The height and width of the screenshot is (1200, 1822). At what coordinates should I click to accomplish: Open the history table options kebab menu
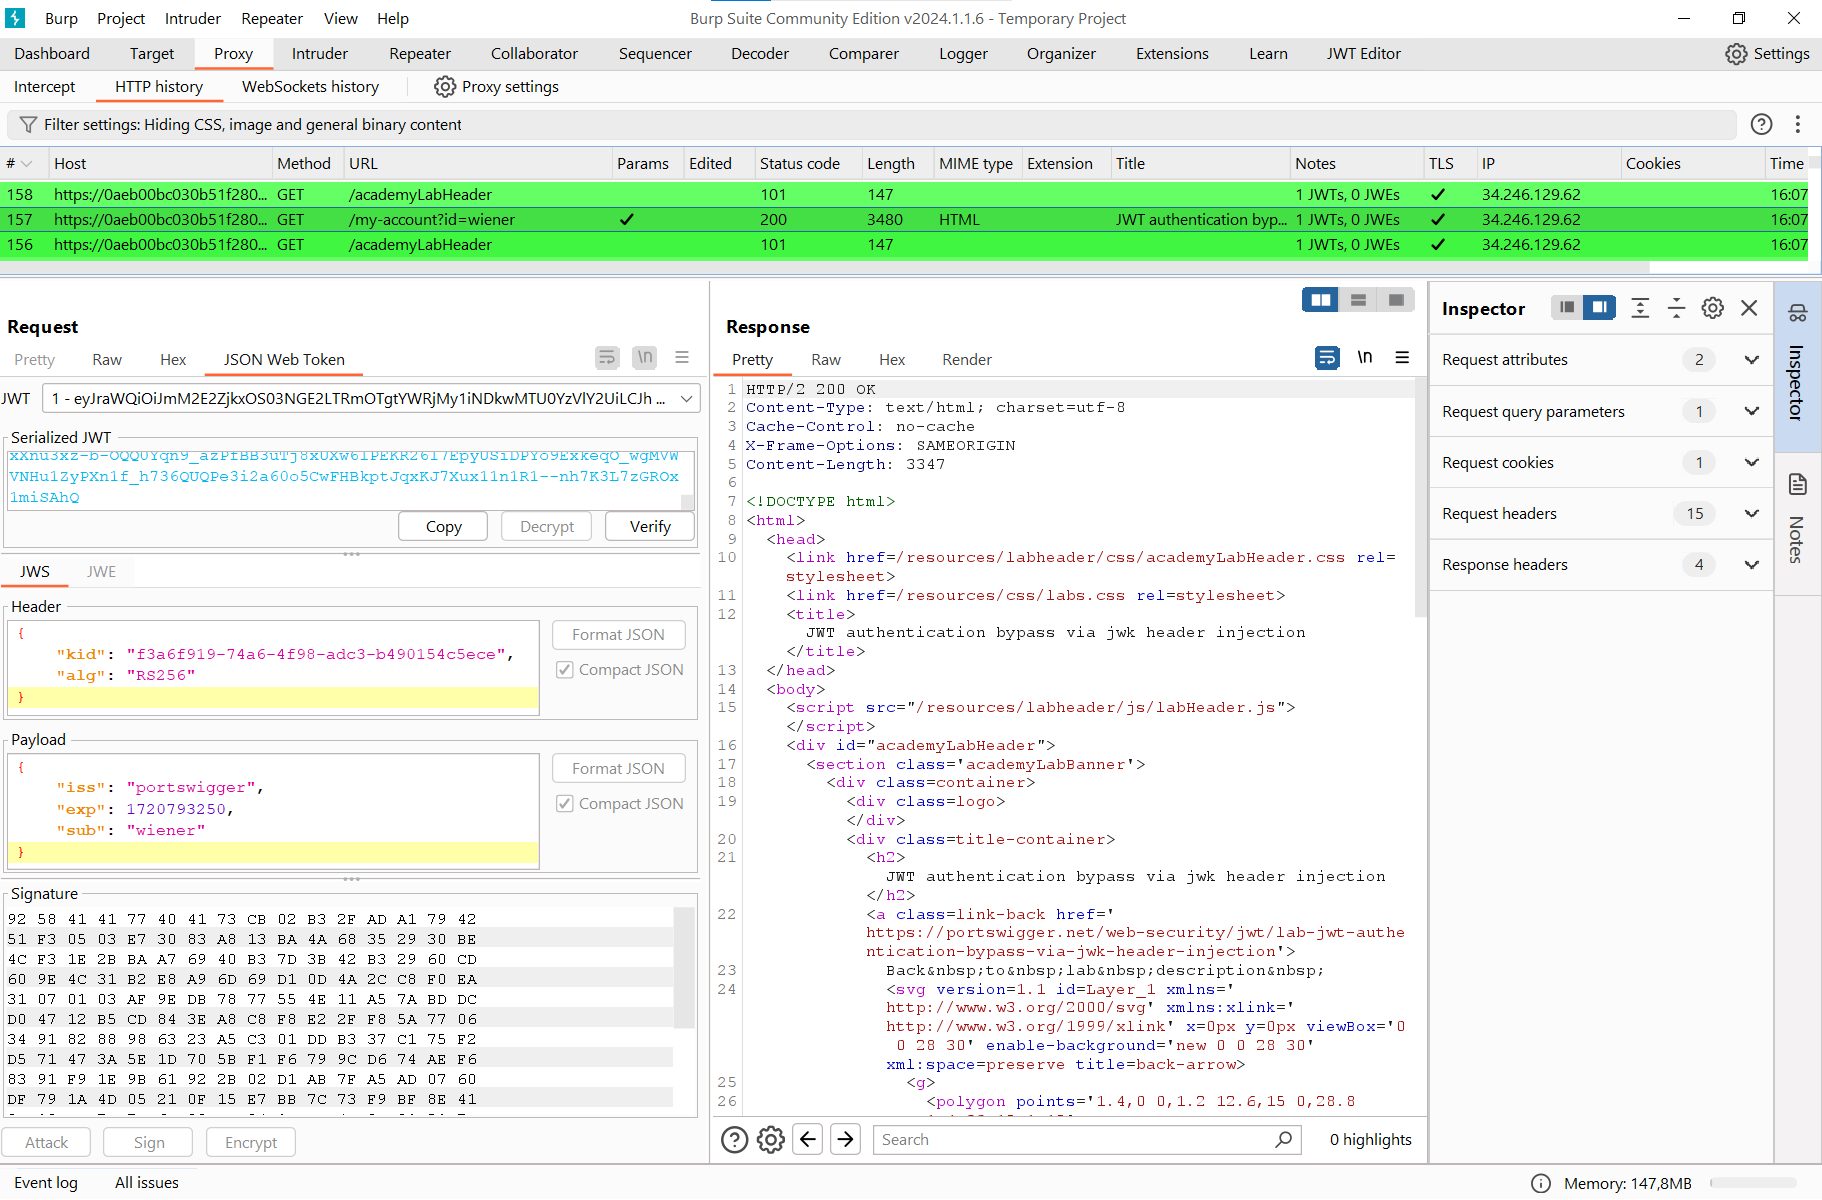[x=1798, y=124]
